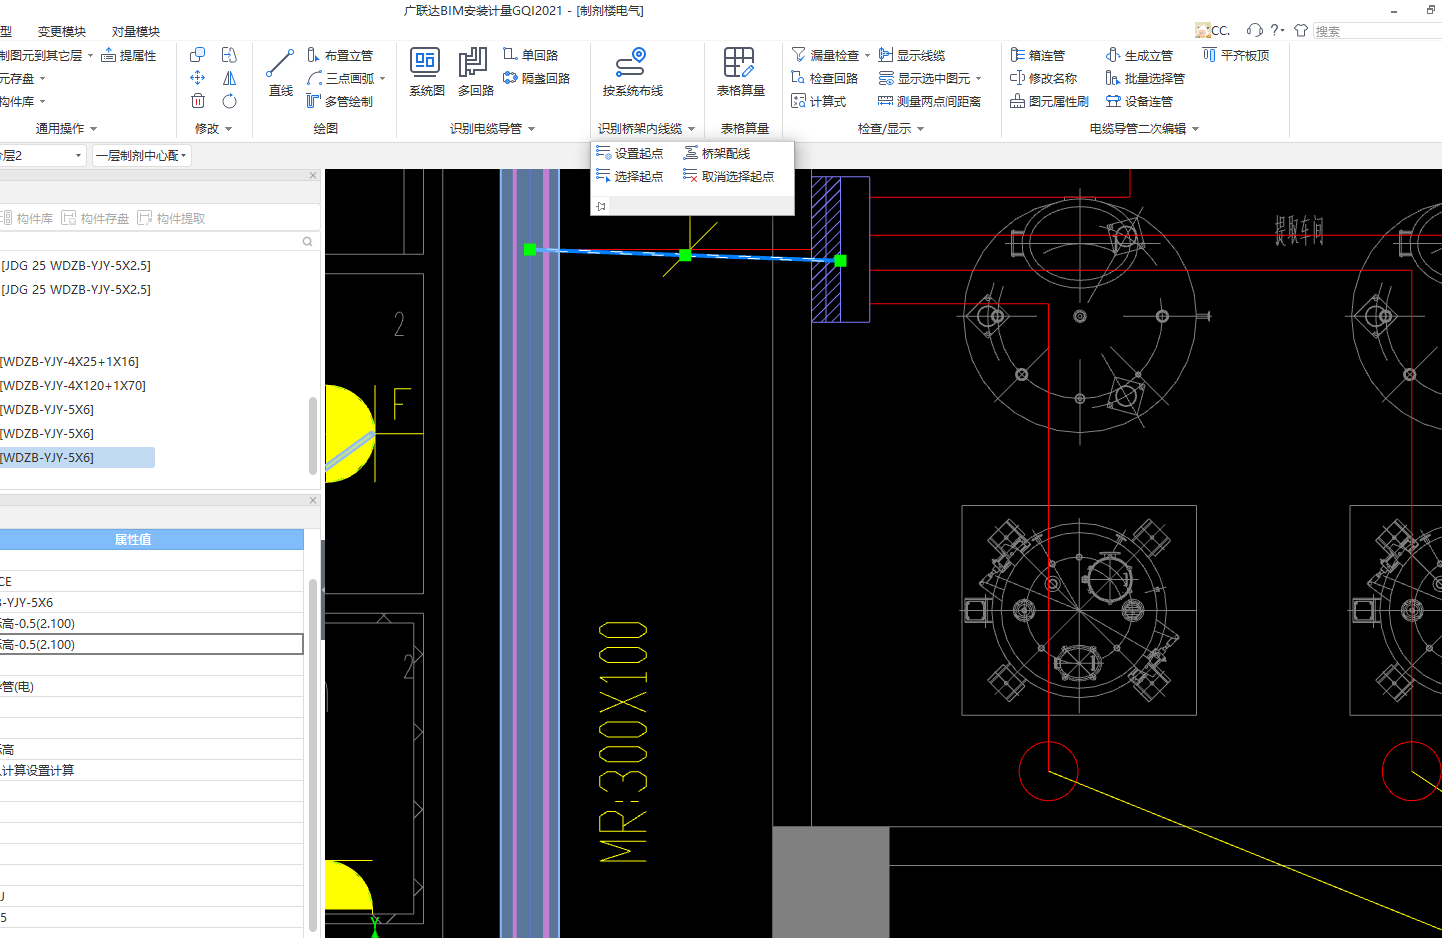
Task: Click the search icon in component list
Action: (x=307, y=241)
